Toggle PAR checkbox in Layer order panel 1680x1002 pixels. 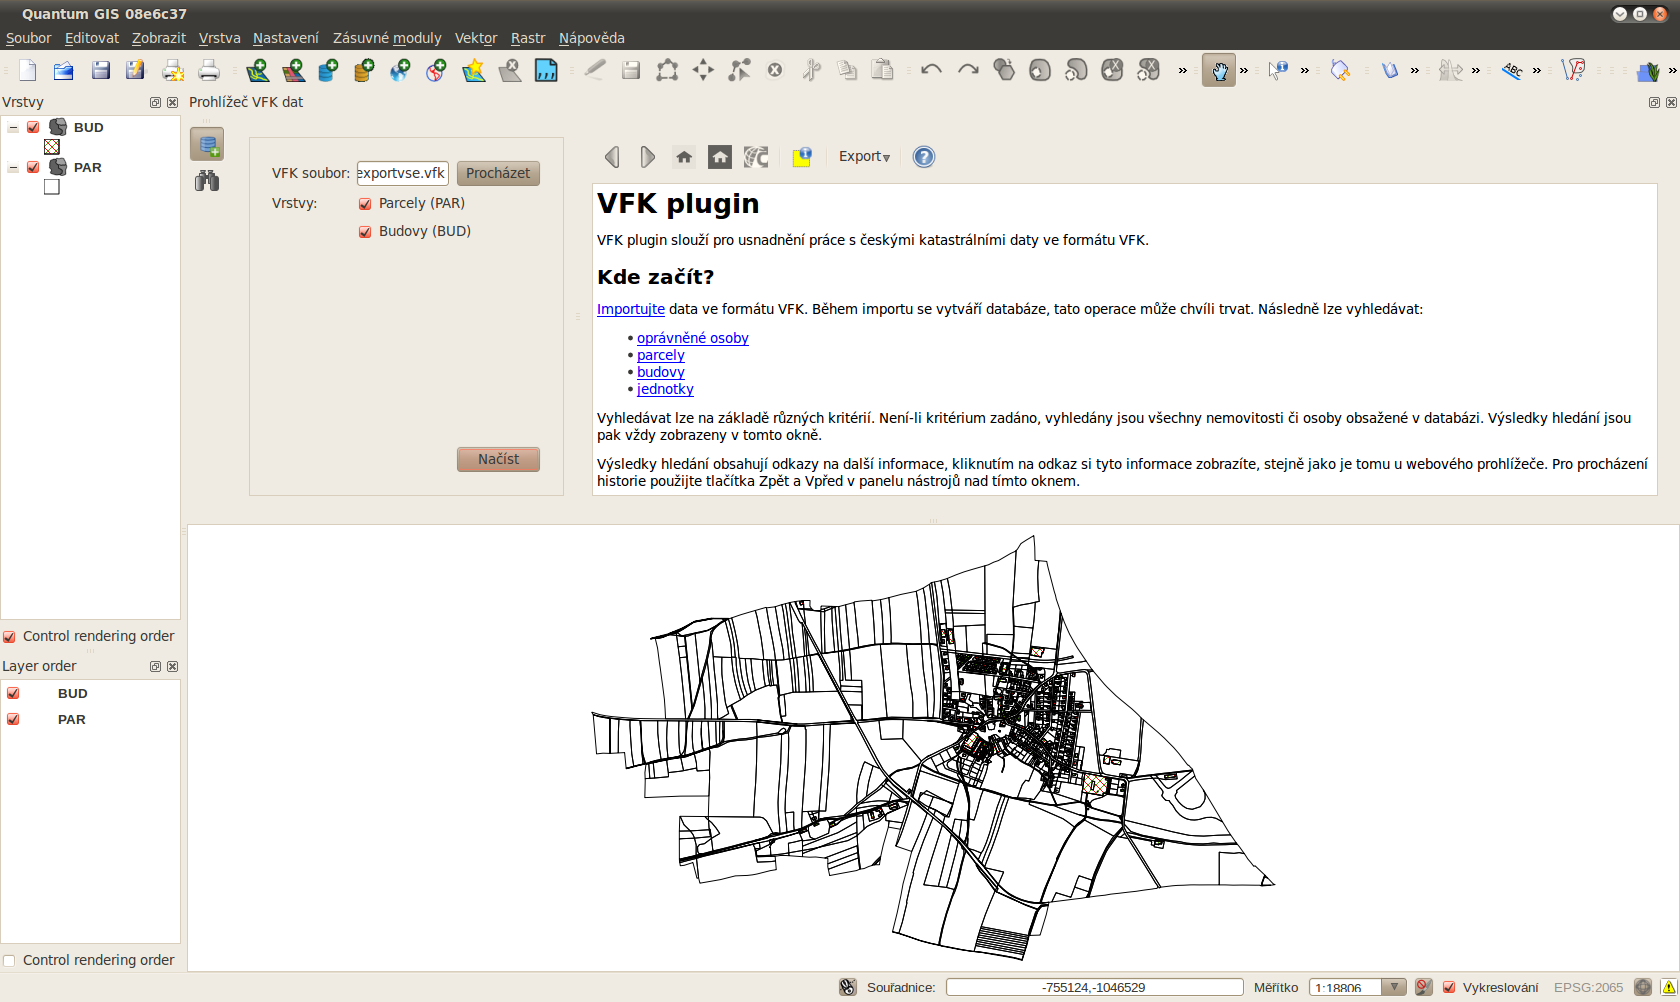[x=13, y=719]
